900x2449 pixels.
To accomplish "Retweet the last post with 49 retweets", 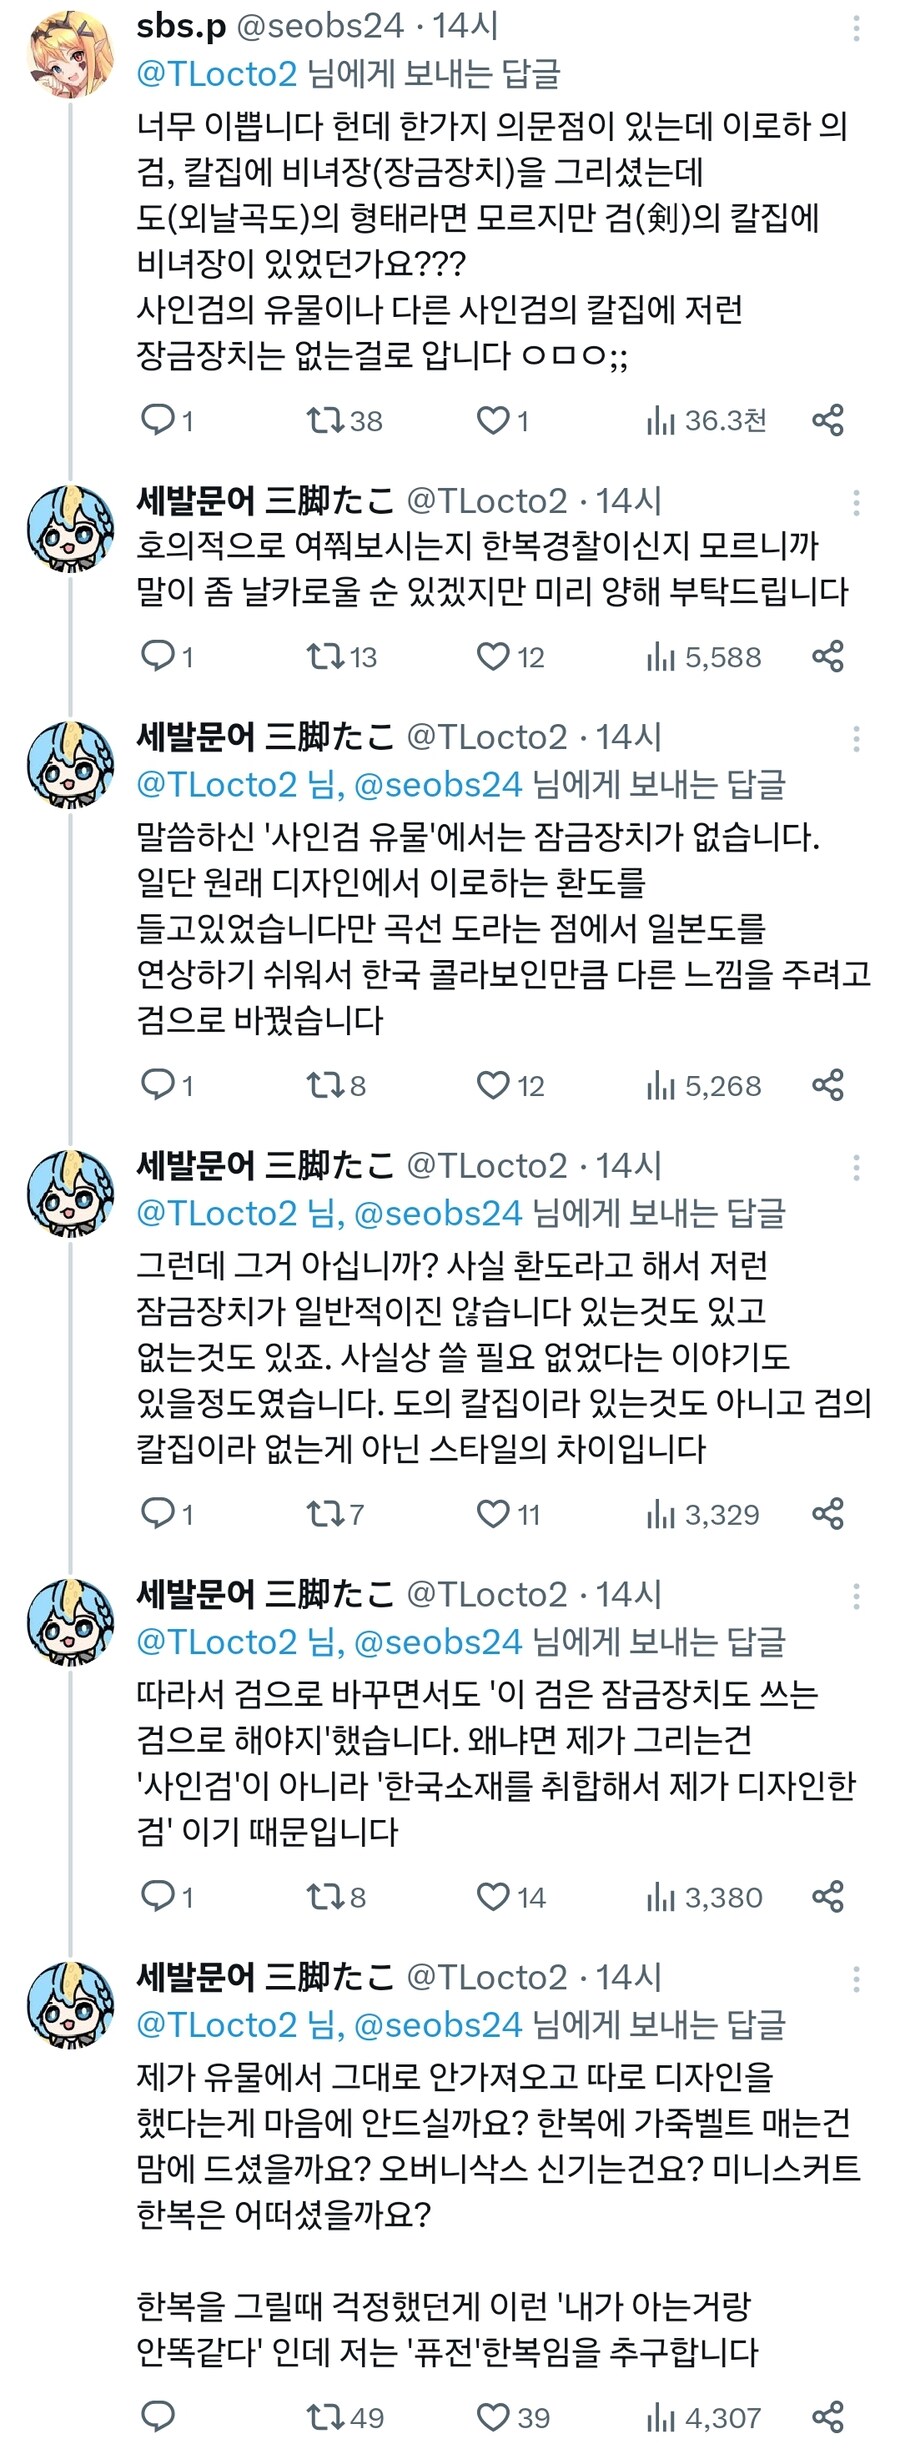I will (325, 2418).
